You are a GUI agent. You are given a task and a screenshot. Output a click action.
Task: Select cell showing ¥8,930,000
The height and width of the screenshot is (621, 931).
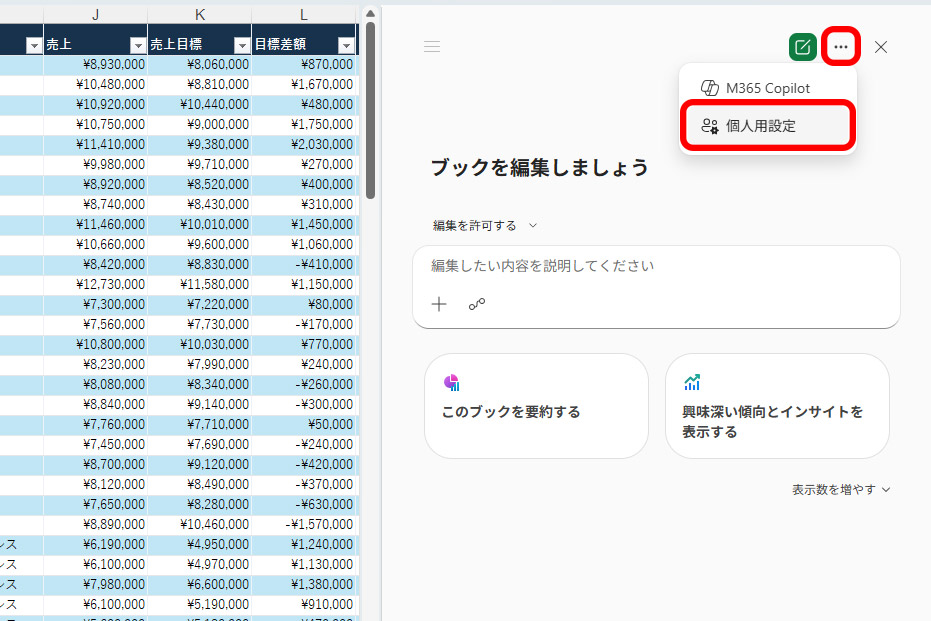[x=96, y=64]
